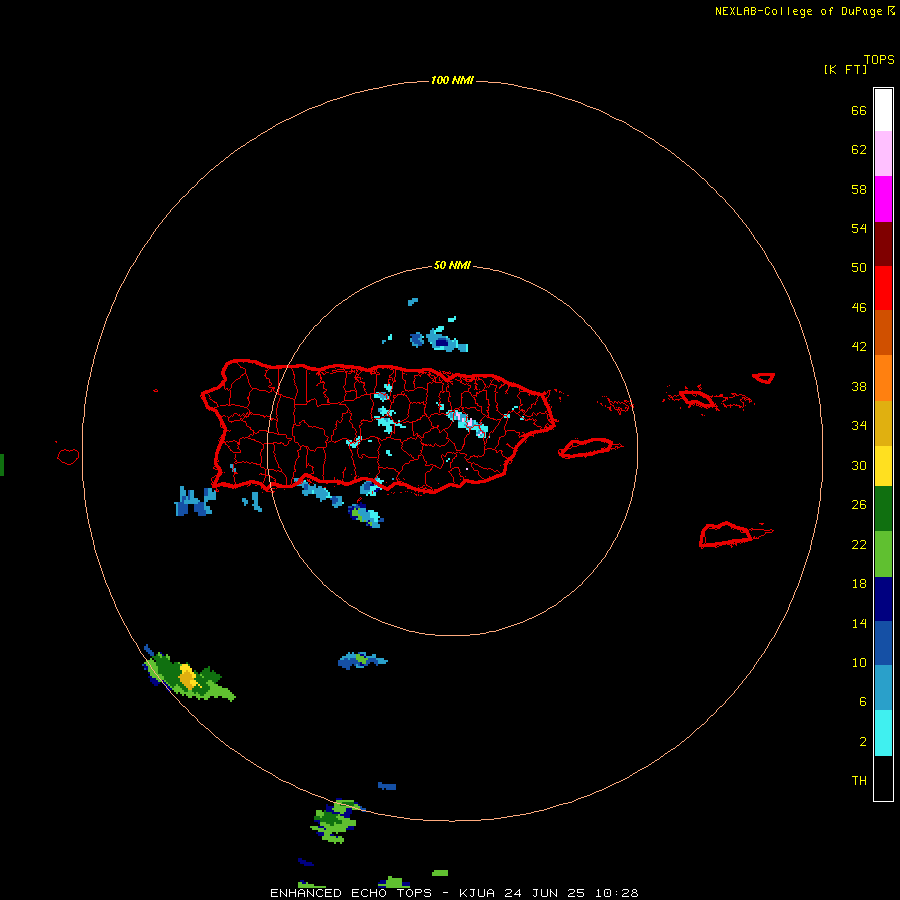Select the light green legend swatch
This screenshot has width=900, height=900.
(883, 554)
